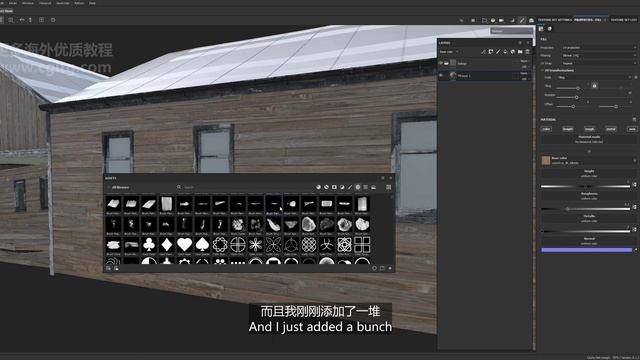Open the Projection dropdown in Fill properties
This screenshot has height=360, width=640.
599,48
